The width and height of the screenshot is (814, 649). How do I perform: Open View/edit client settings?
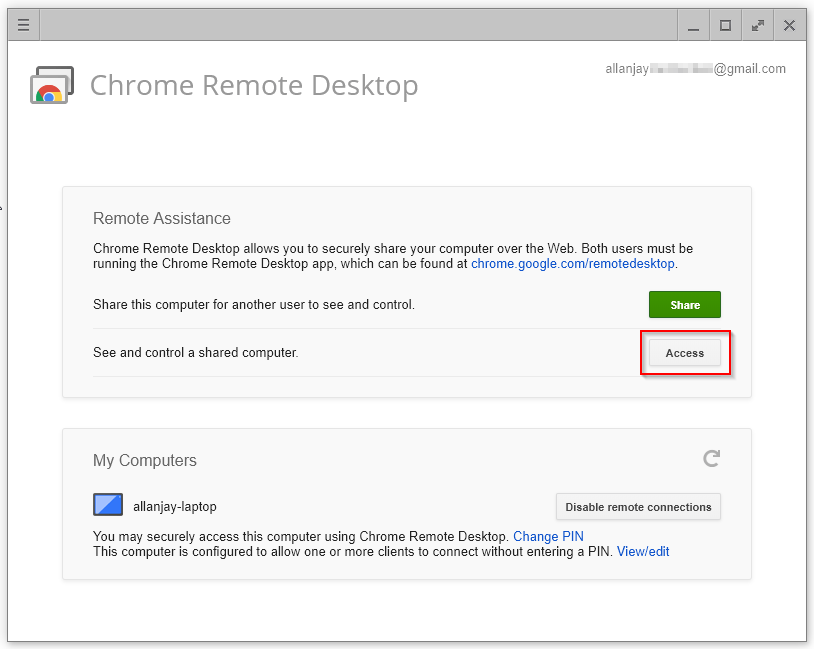643,551
